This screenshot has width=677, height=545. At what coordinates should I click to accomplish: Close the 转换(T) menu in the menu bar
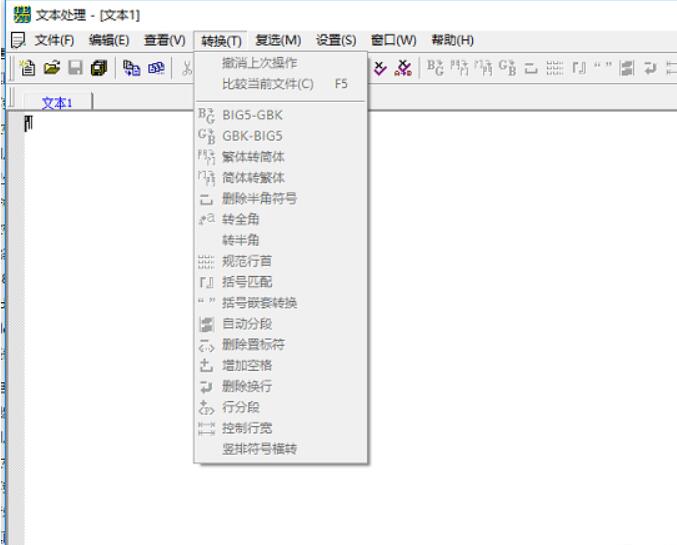221,41
